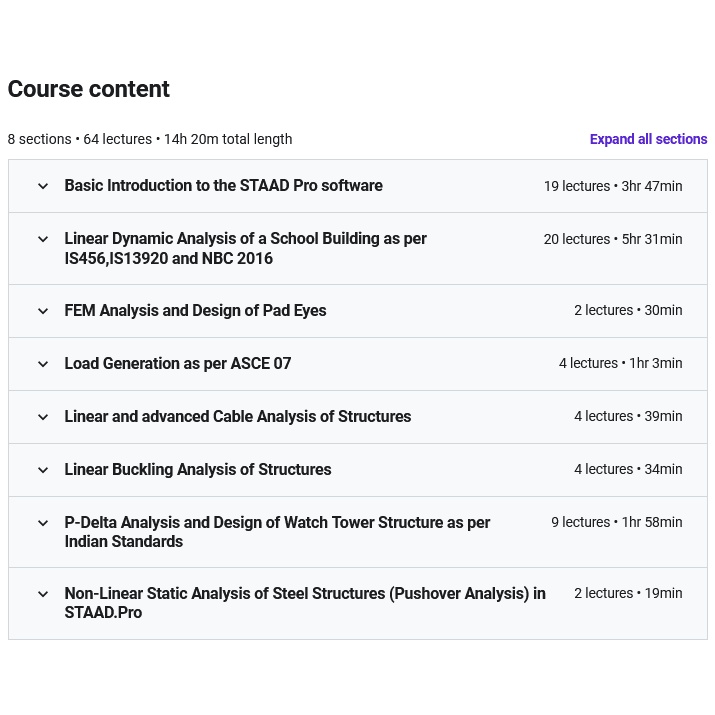The width and height of the screenshot is (715, 715).
Task: Select Linear and advanced Cable Analysis title
Action: click(x=237, y=417)
